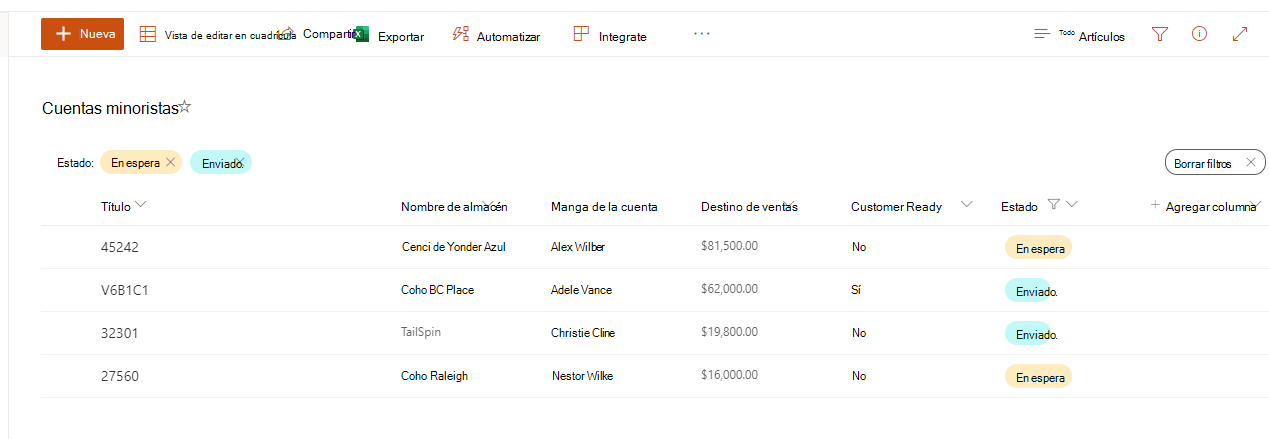Click the filter funnel icon in toolbar
Viewport: 1269px width, 439px height.
[x=1159, y=34]
